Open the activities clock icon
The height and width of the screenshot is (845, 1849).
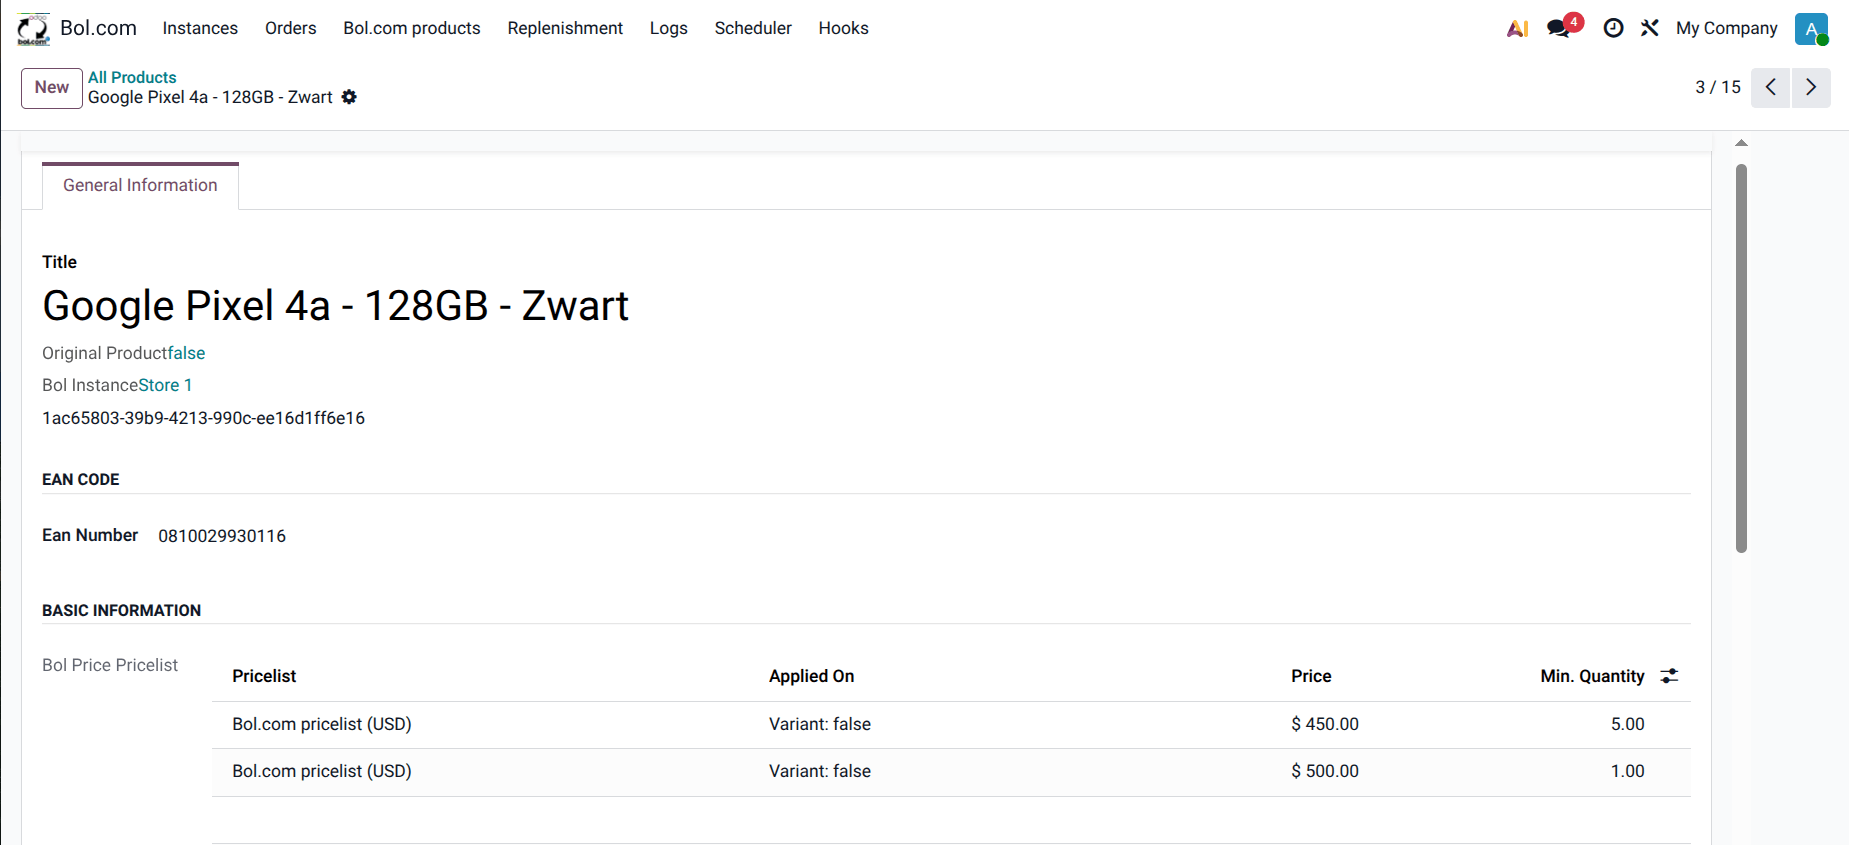[x=1613, y=28]
